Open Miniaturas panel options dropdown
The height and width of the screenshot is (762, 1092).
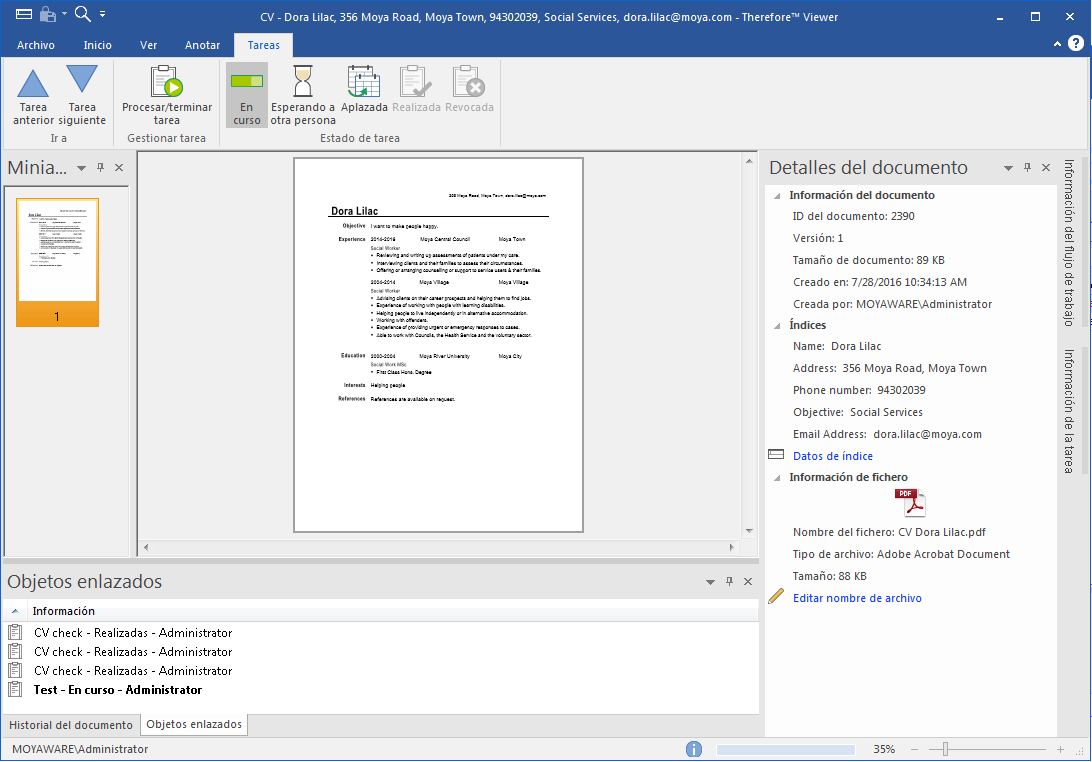(81, 168)
